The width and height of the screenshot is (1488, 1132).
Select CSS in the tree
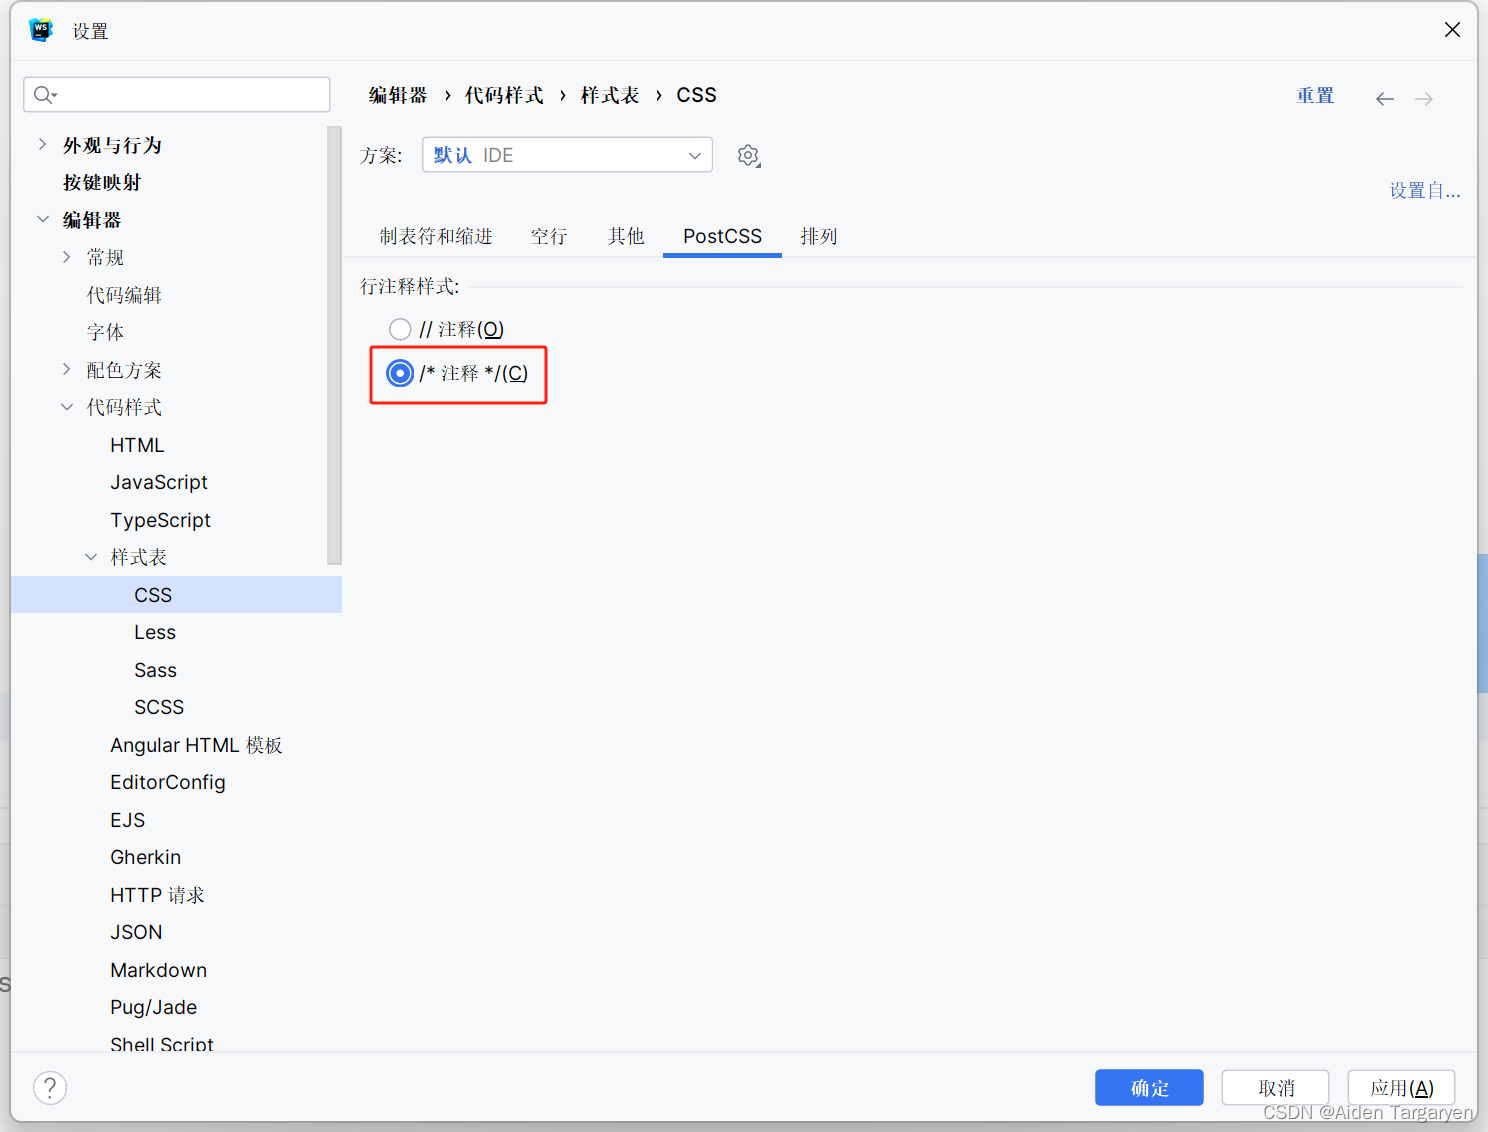click(x=153, y=595)
